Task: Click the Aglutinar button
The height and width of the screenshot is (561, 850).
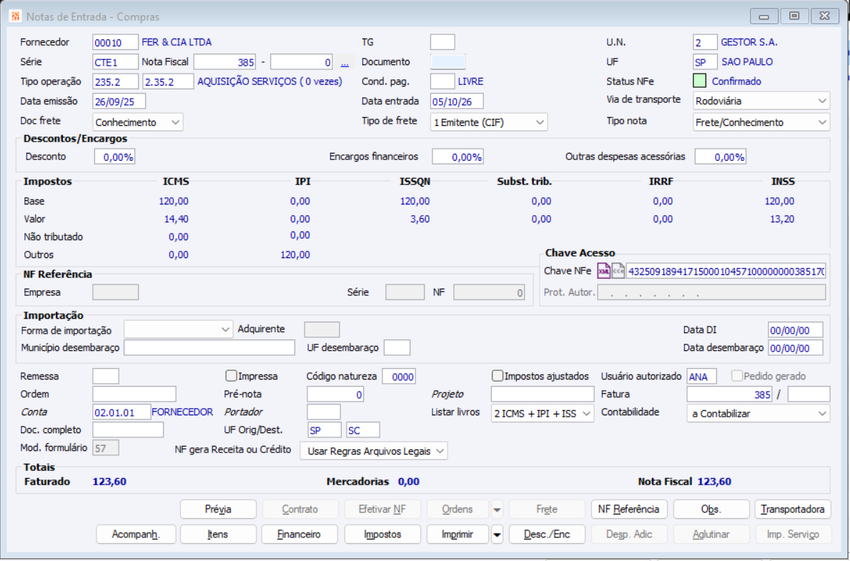Action: coord(711,534)
